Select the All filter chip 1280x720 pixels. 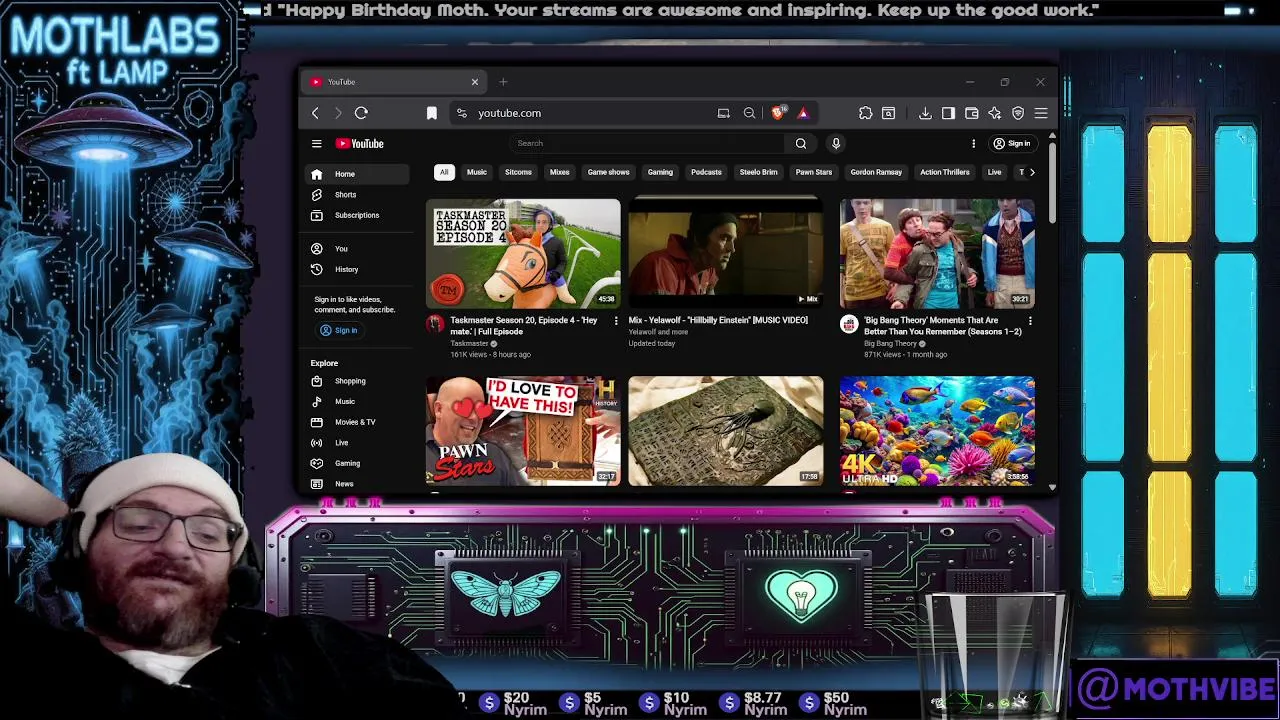444,172
